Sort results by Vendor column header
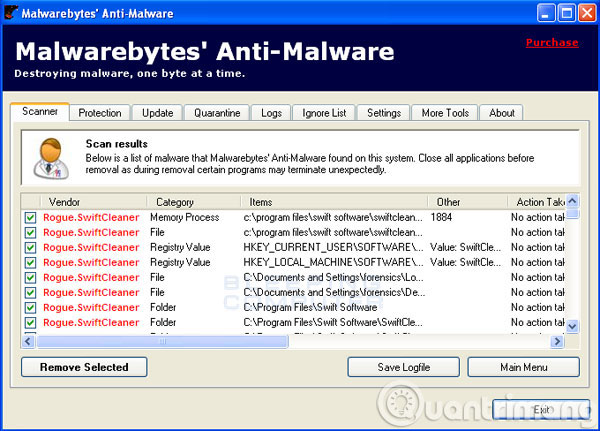The height and width of the screenshot is (431, 600). click(x=64, y=202)
